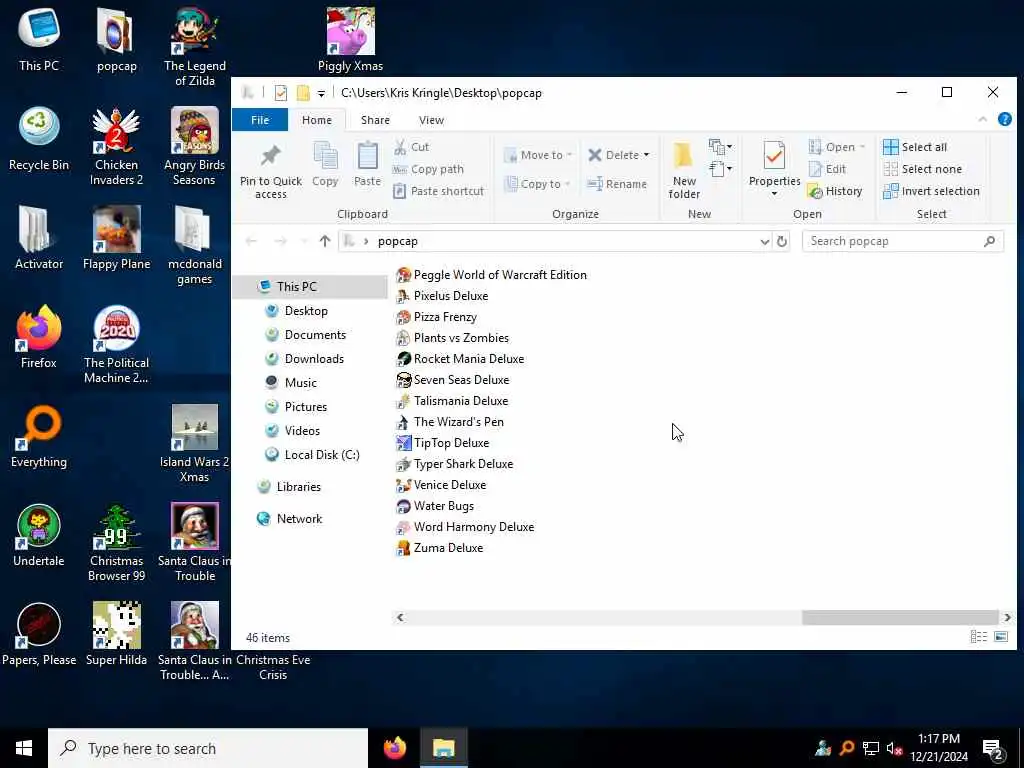Image resolution: width=1024 pixels, height=768 pixels.
Task: Open the New item dropdown
Action: click(x=720, y=146)
